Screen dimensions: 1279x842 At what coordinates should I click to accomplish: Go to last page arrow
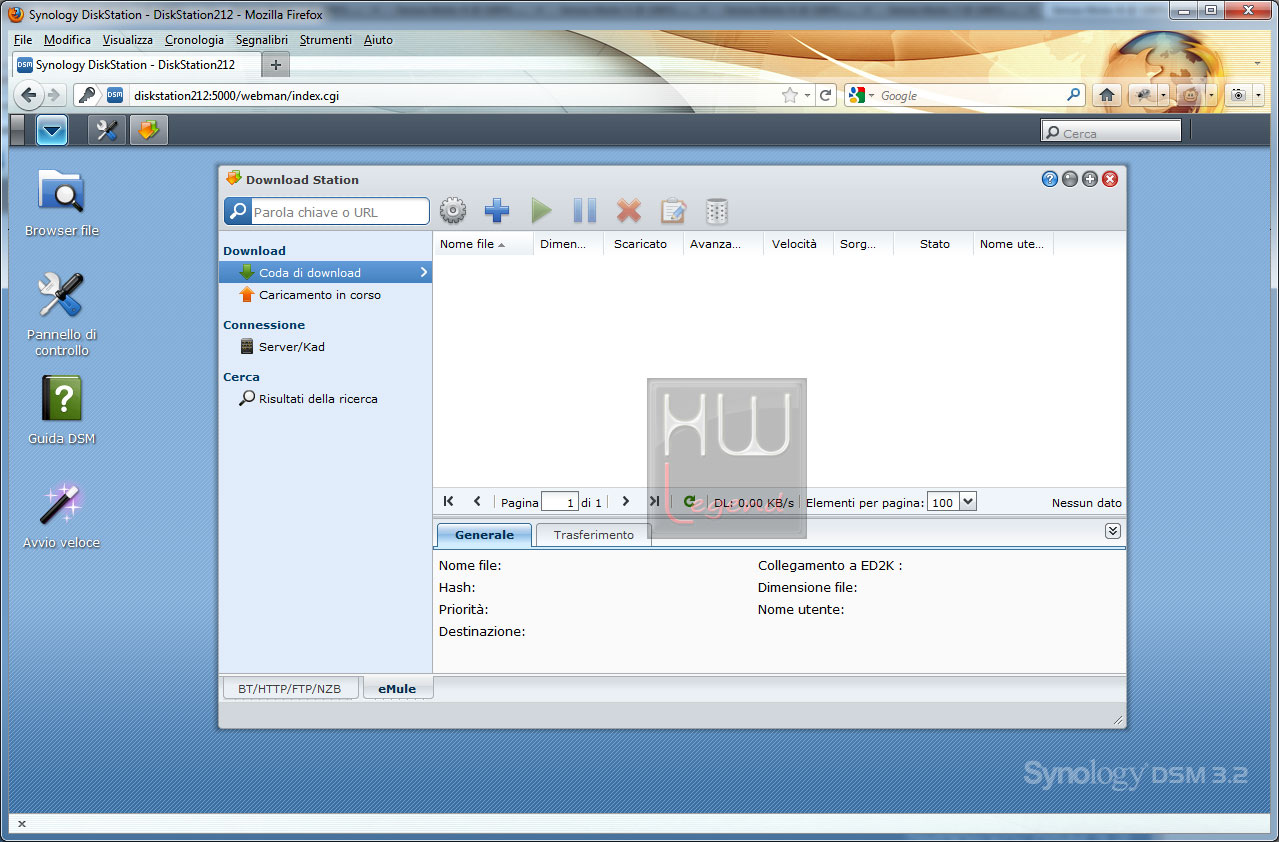pyautogui.click(x=654, y=502)
